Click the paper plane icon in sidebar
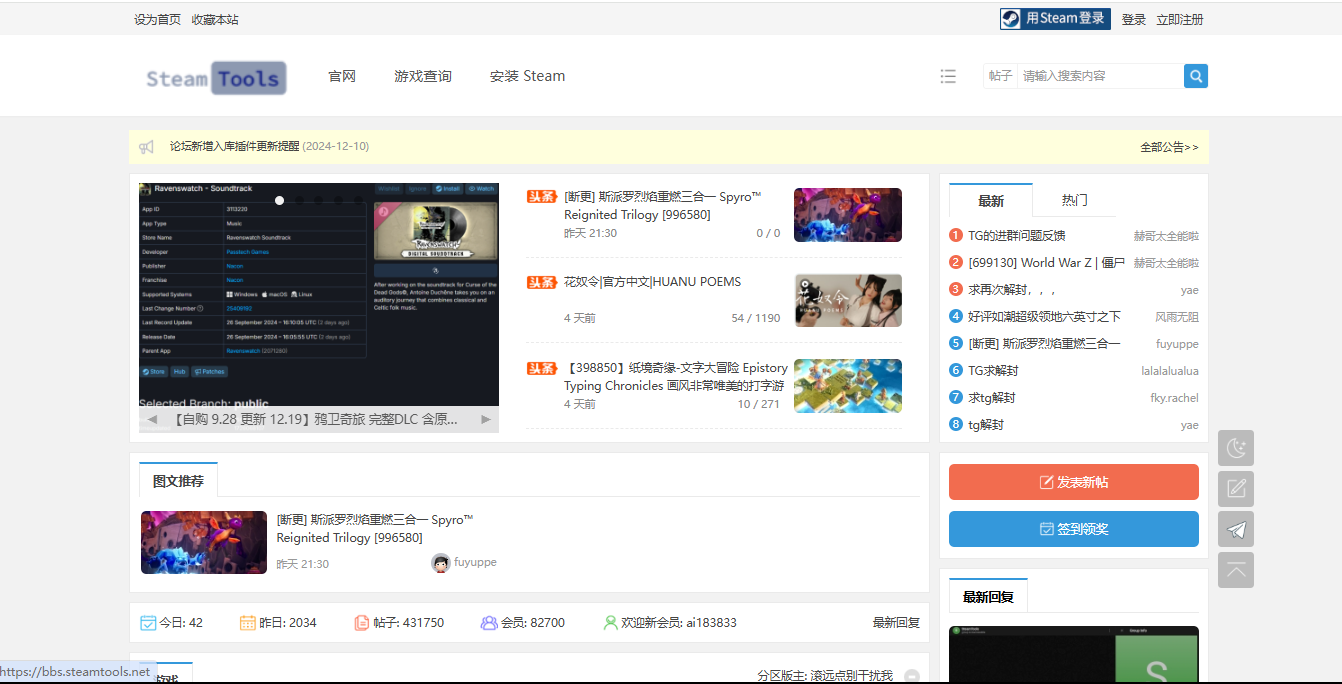This screenshot has height=684, width=1342. tap(1236, 530)
